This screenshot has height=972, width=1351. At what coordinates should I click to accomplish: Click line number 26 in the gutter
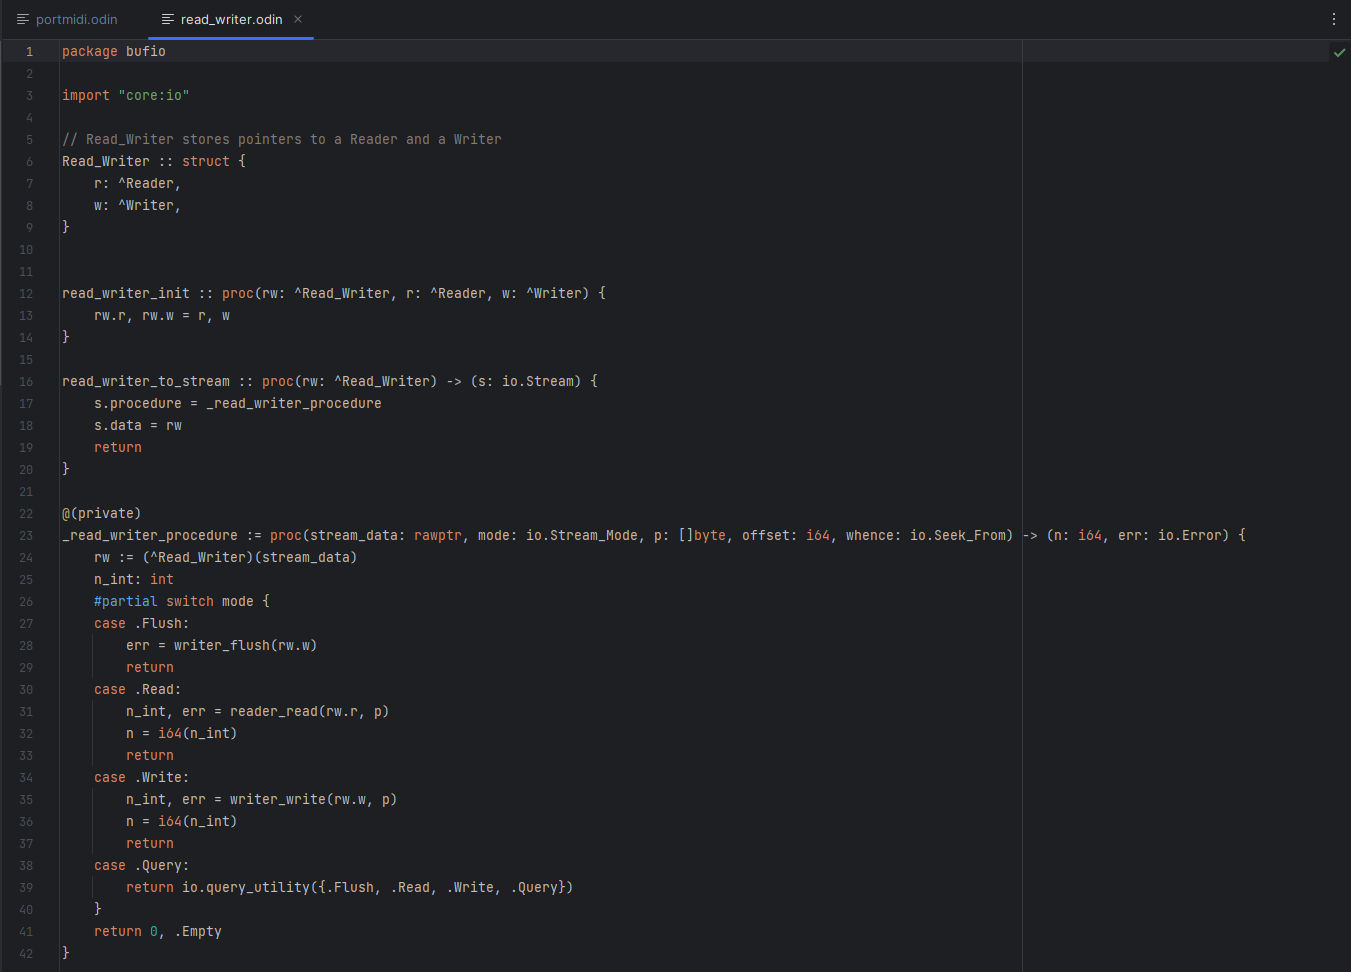26,602
